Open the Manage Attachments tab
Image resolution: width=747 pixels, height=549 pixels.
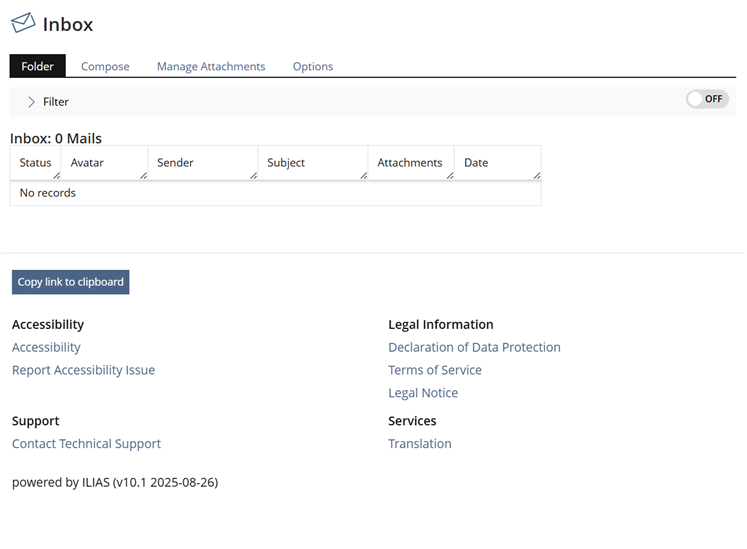click(211, 66)
